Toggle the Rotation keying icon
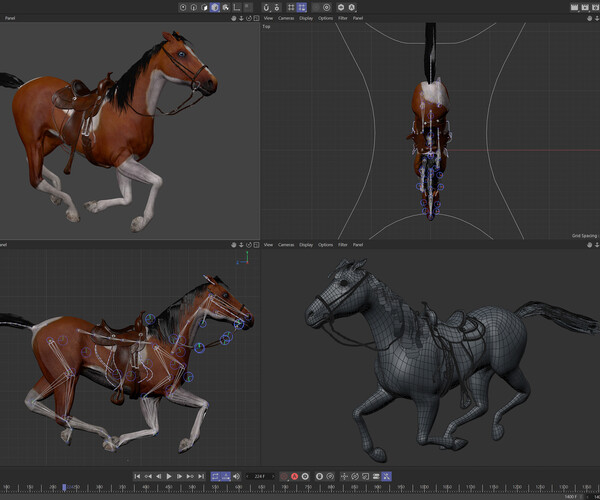Viewport: 600px width, 500px height. (355, 476)
